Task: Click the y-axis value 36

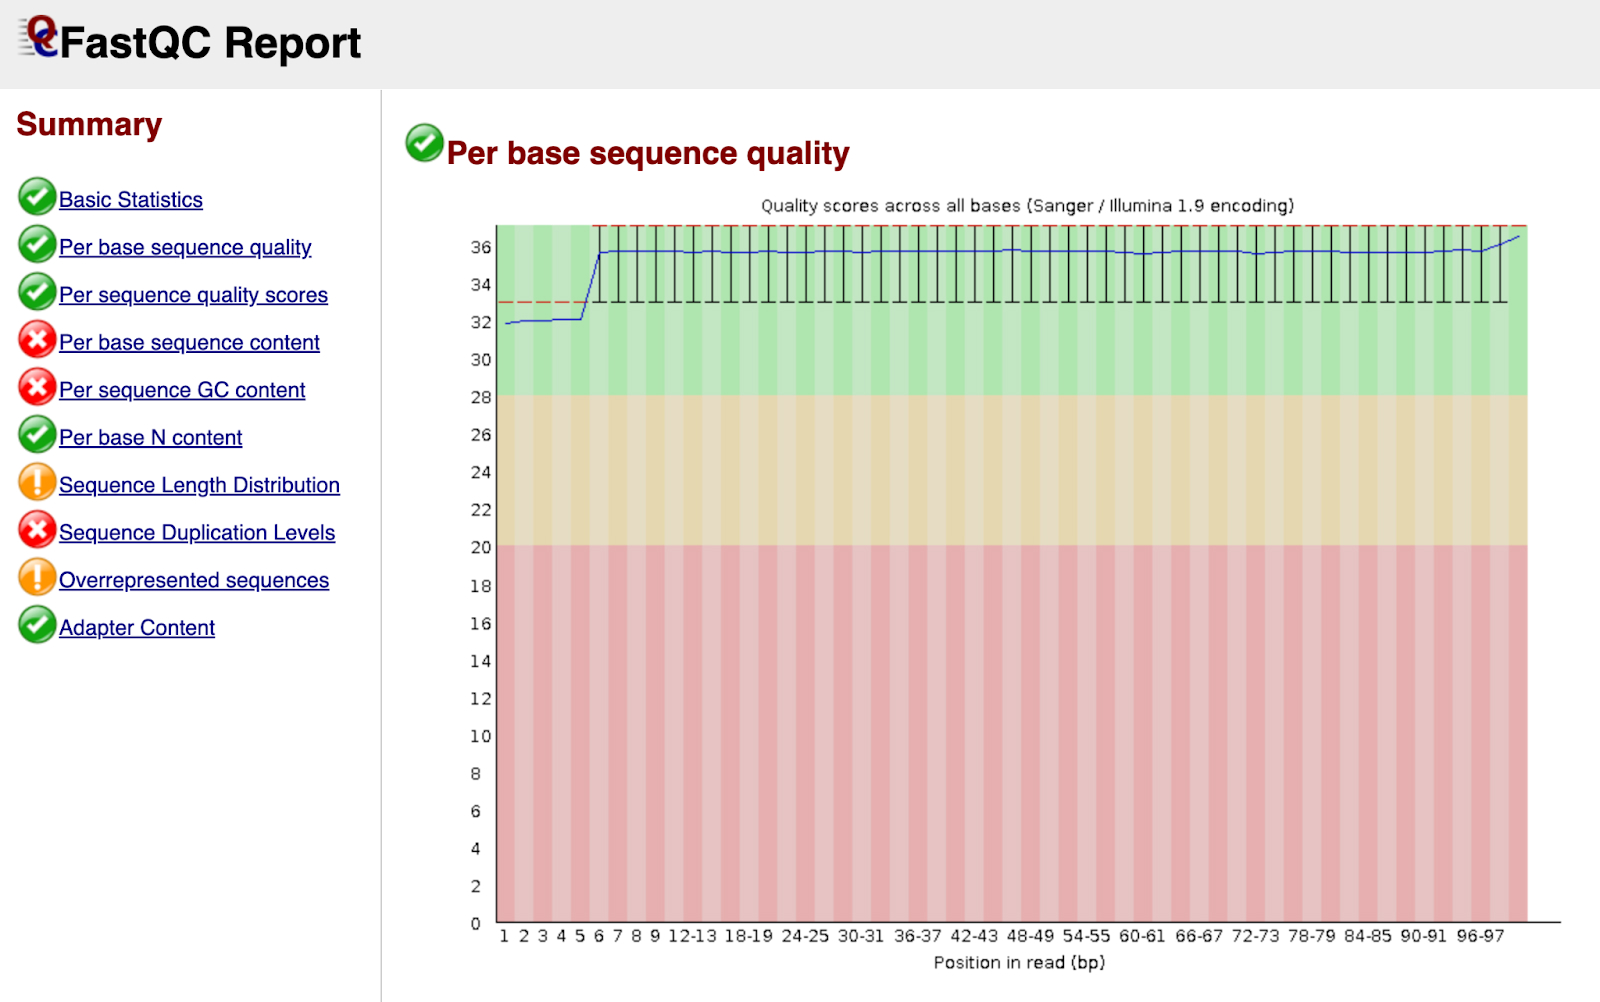Action: [481, 247]
